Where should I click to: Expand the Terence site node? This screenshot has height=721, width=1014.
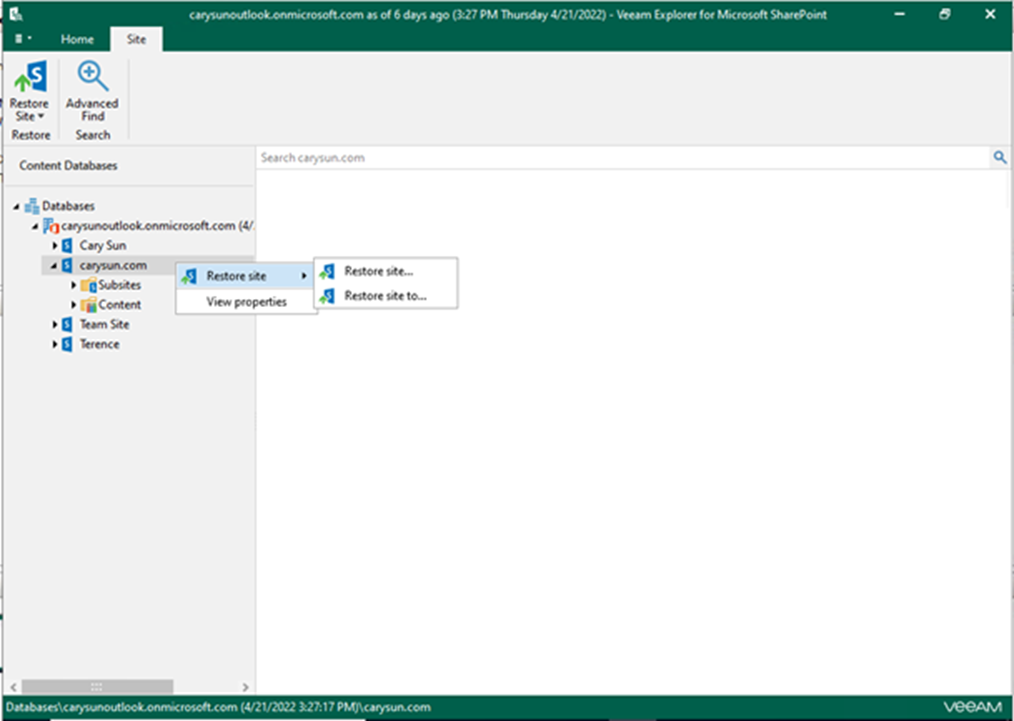(x=55, y=344)
